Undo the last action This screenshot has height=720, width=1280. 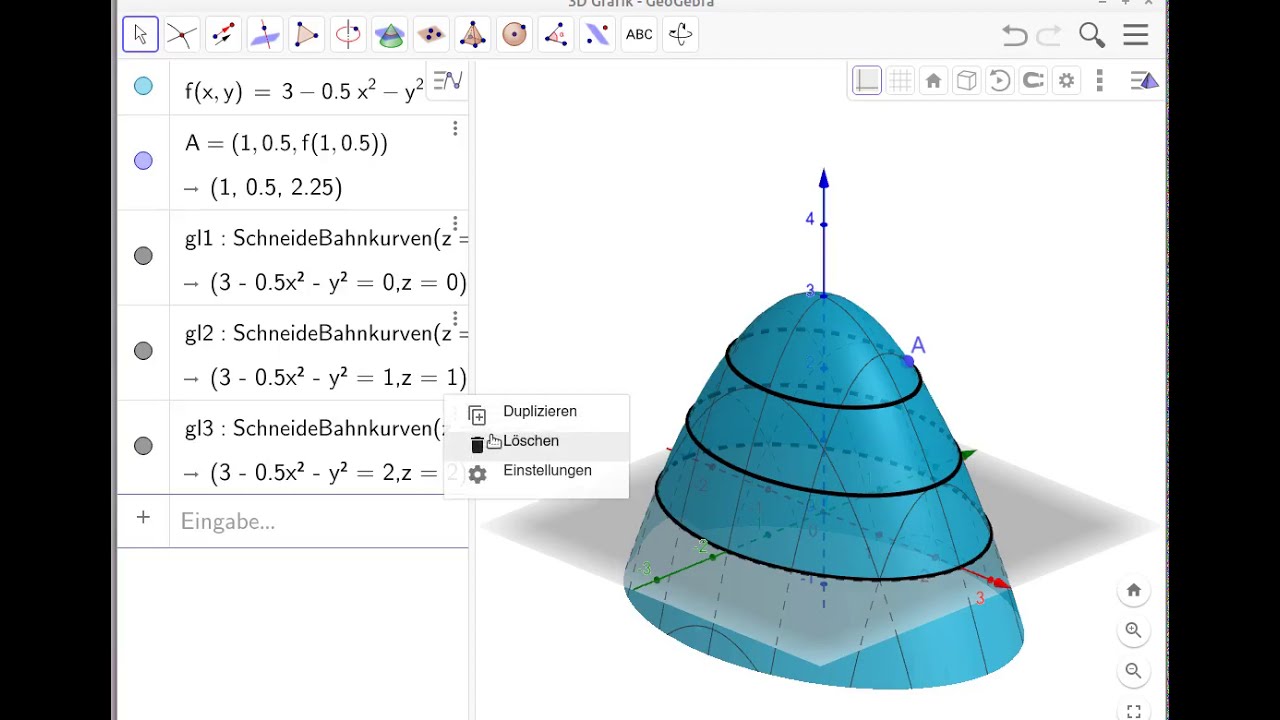tap(1015, 36)
